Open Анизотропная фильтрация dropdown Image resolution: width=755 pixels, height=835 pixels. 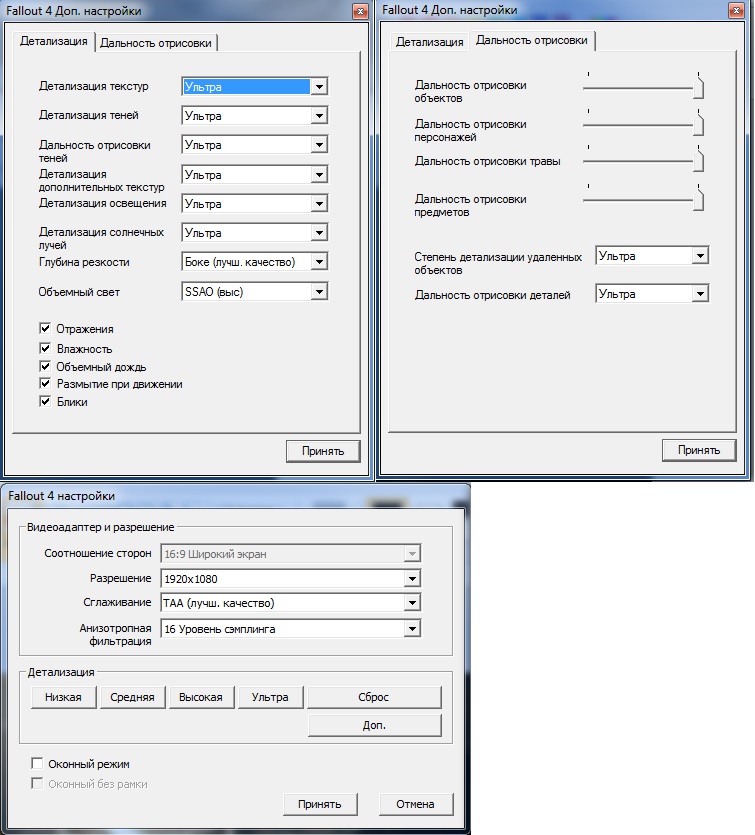pos(291,629)
